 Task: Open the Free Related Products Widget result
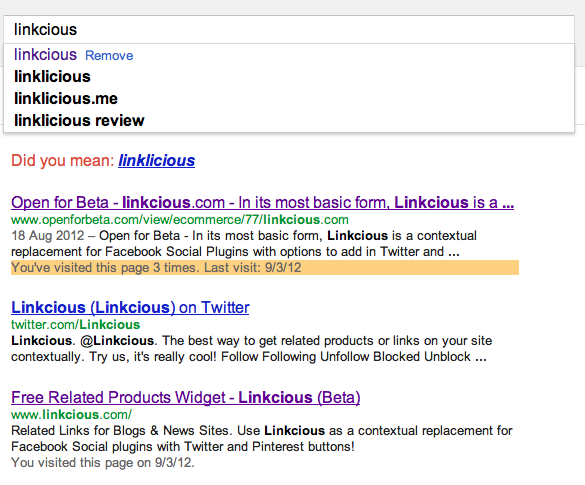click(185, 397)
